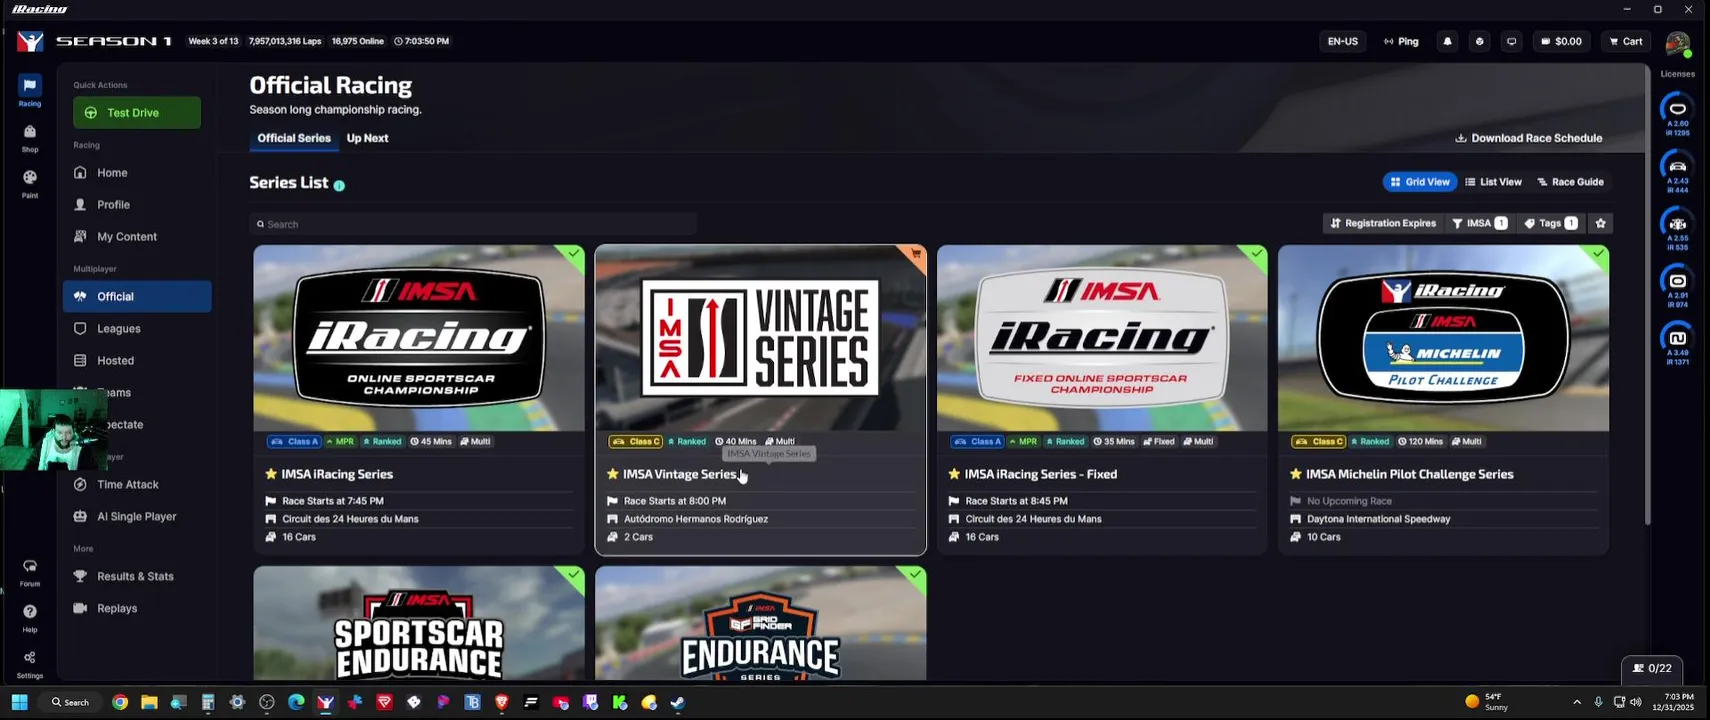Click the info icon beside Series List
This screenshot has width=1710, height=720.
tap(339, 185)
